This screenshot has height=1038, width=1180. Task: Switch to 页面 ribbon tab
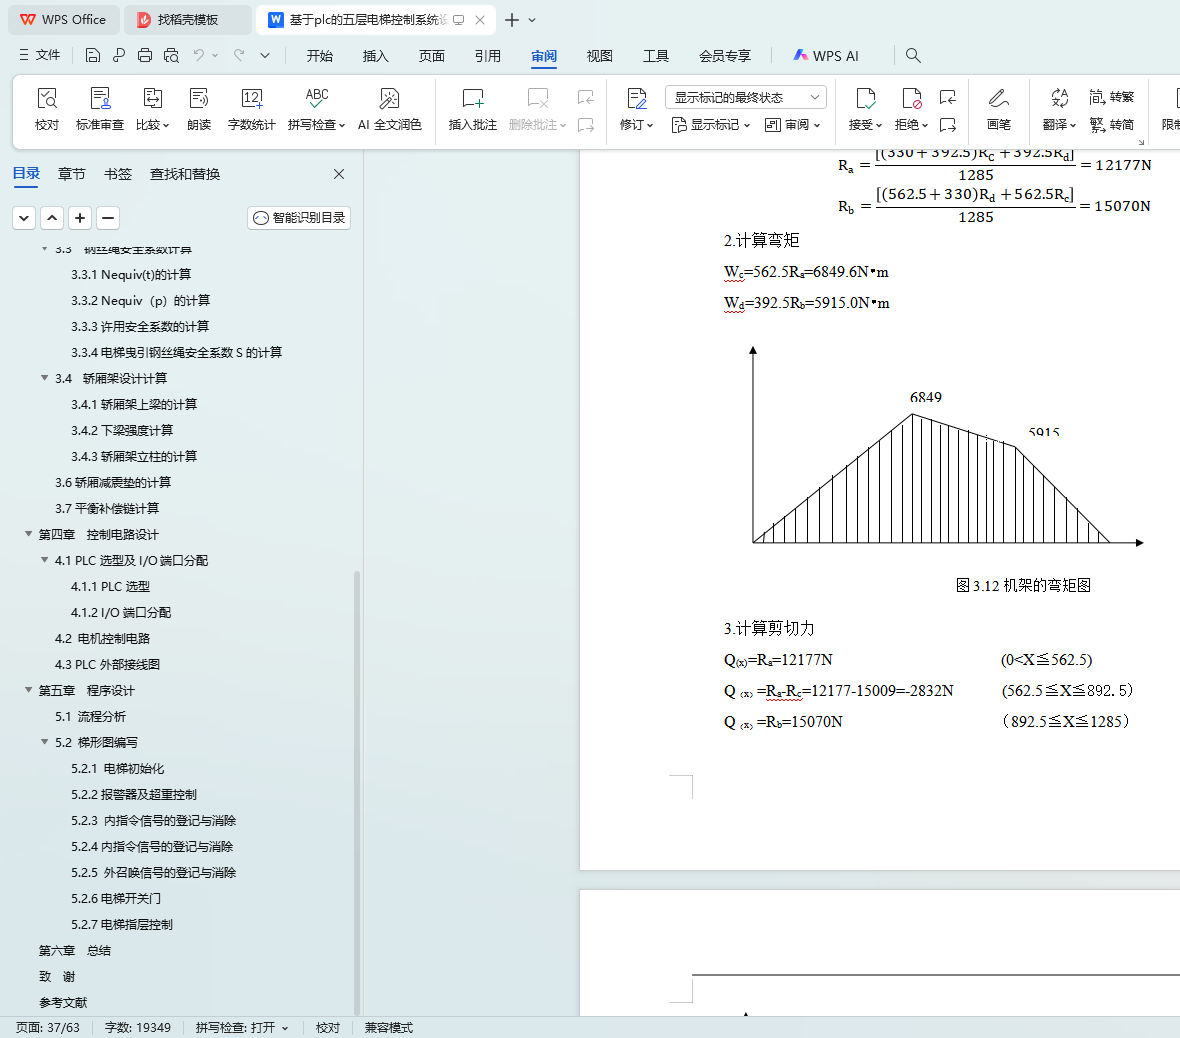[432, 56]
